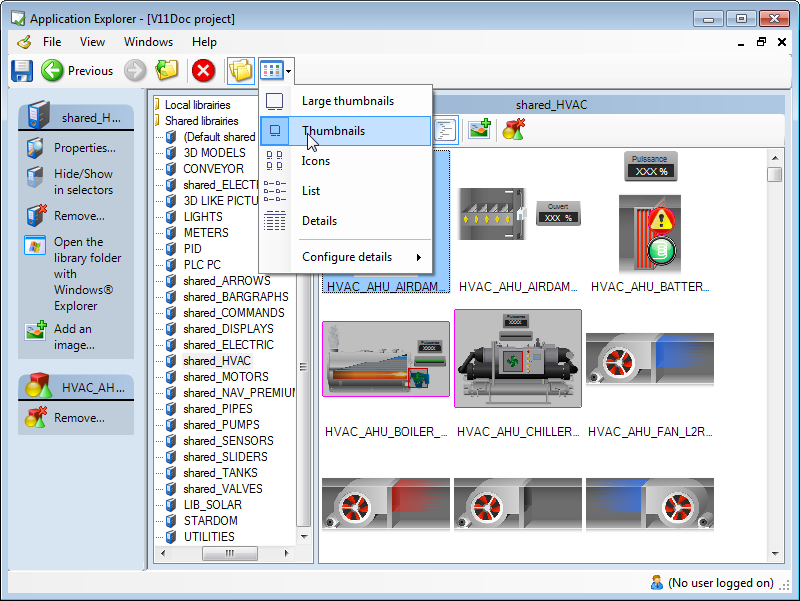
Task: Open the view mode dropdown arrow
Action: click(289, 71)
